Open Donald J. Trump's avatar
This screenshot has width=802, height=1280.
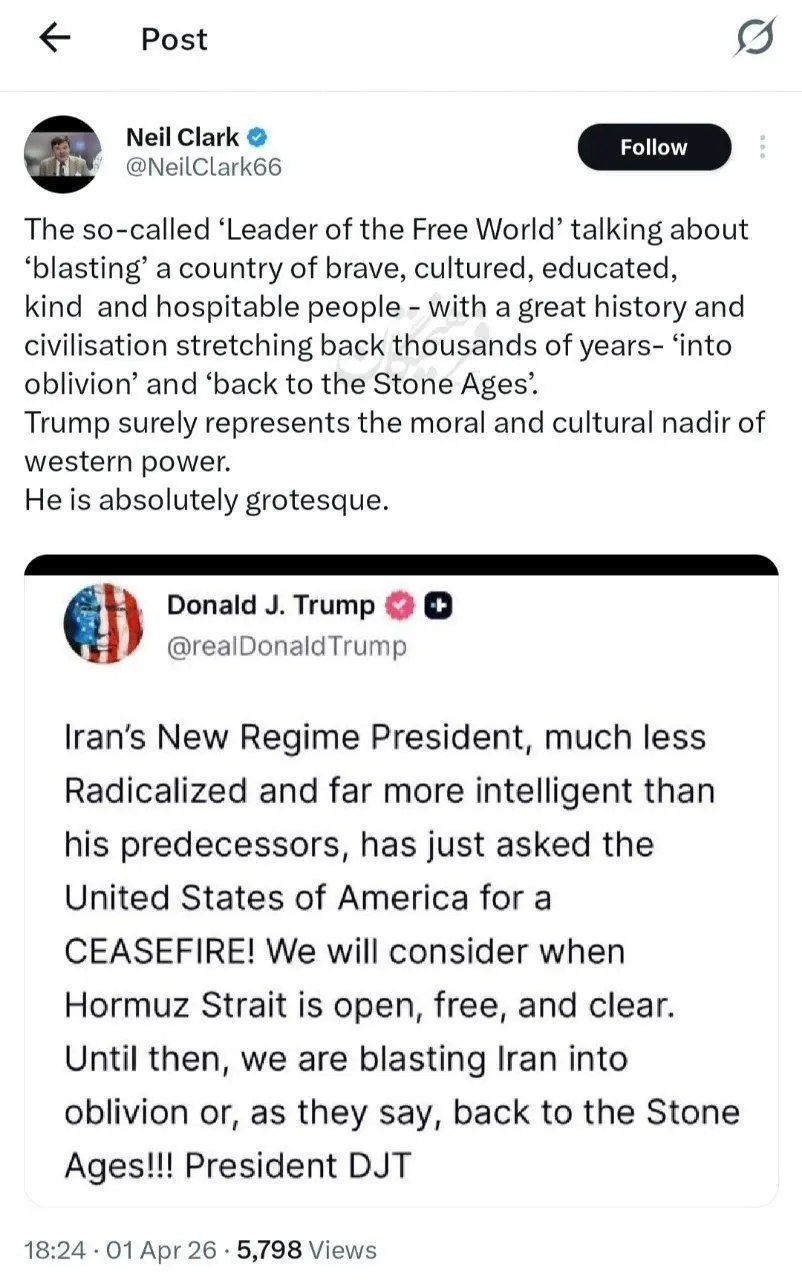103,623
